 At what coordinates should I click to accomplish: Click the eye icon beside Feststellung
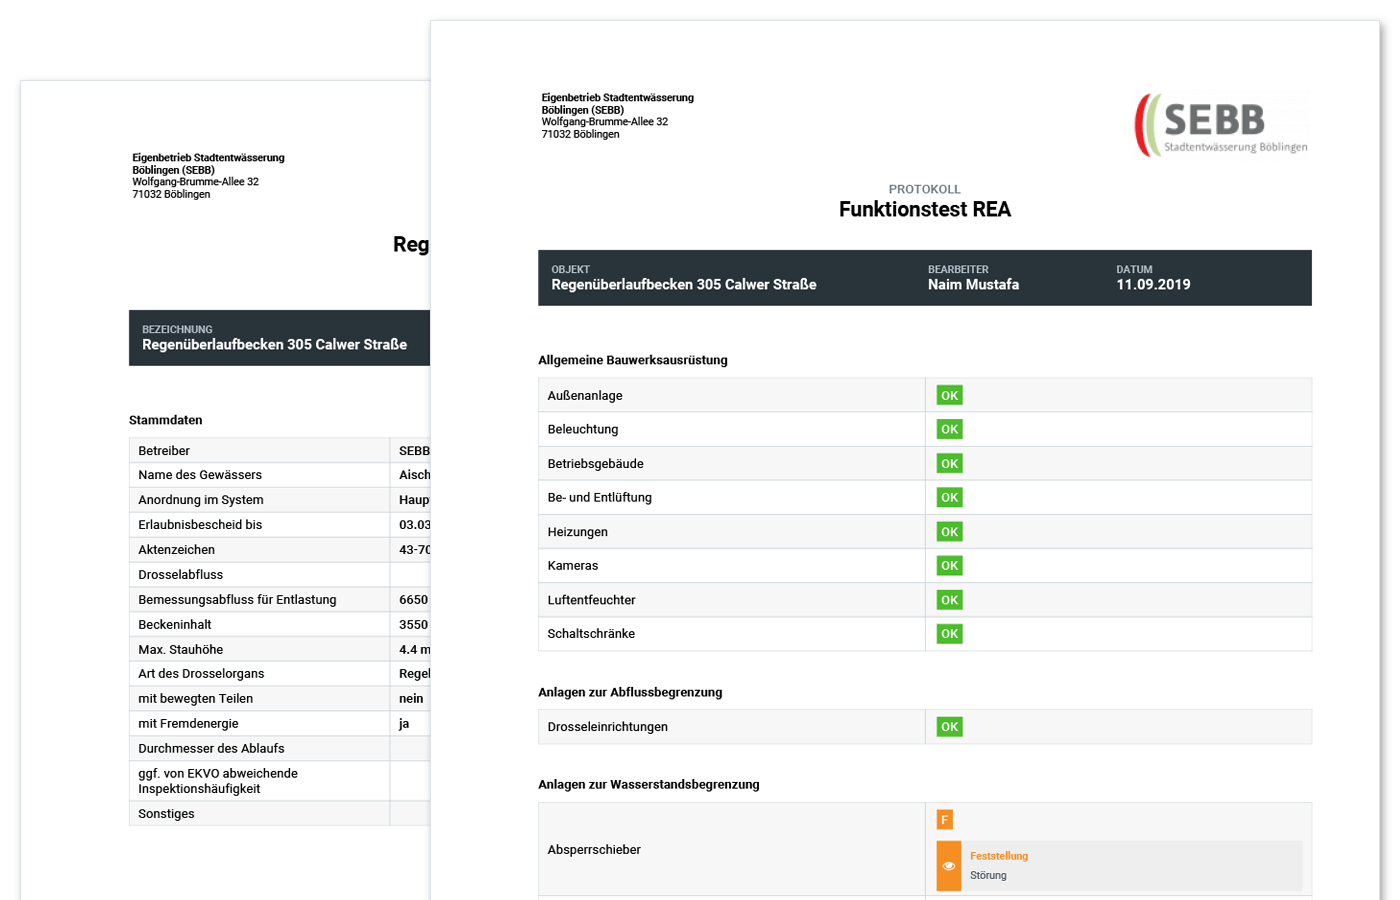pyautogui.click(x=949, y=866)
